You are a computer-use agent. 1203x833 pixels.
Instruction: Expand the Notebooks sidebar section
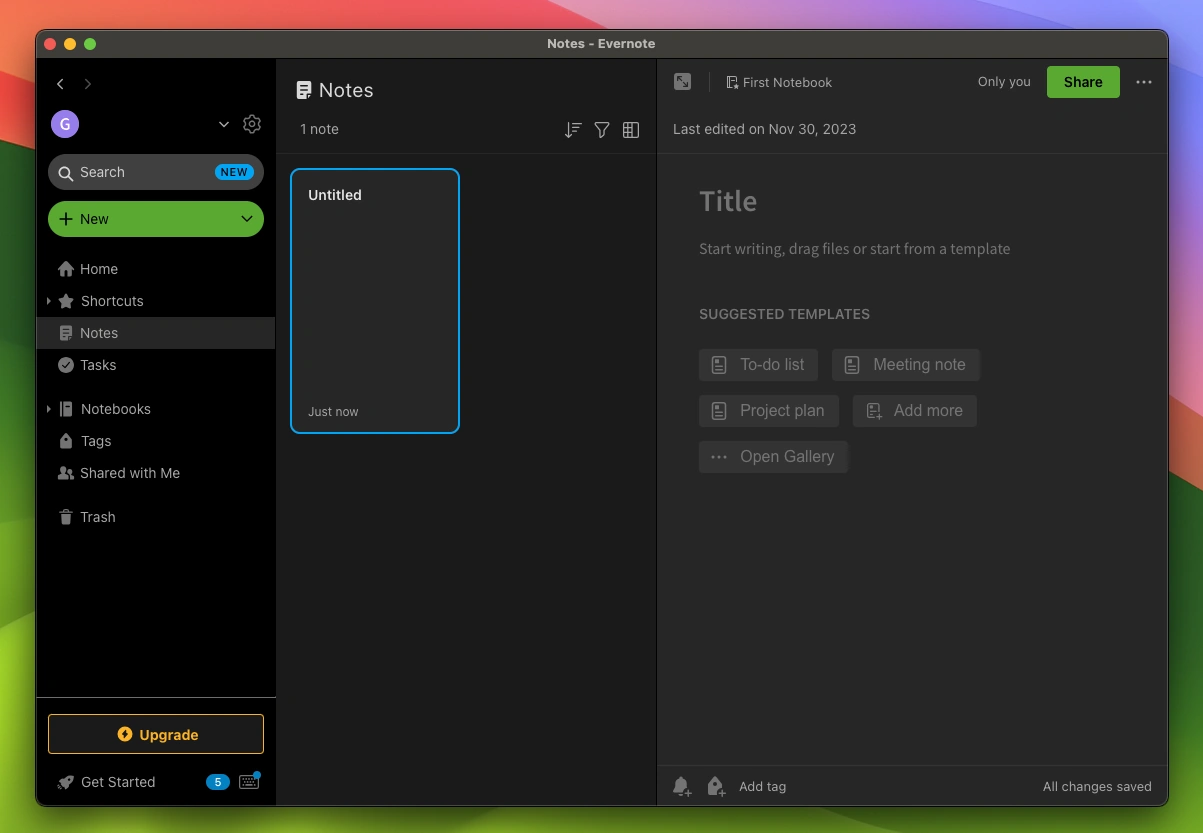48,408
